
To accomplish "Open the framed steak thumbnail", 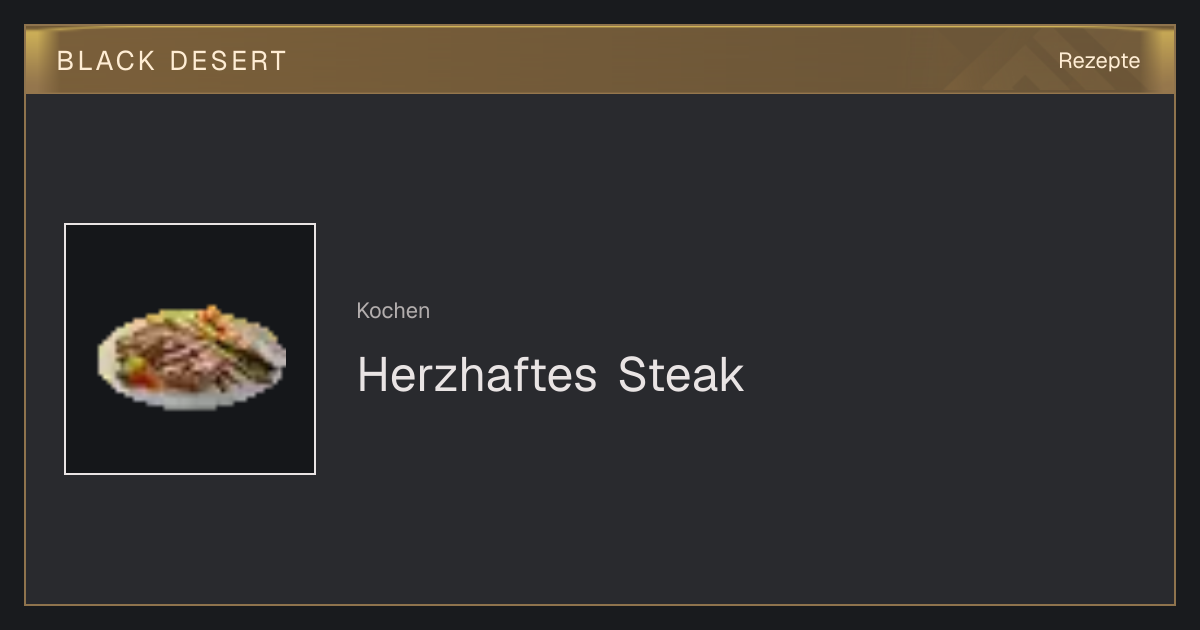I will pos(190,349).
